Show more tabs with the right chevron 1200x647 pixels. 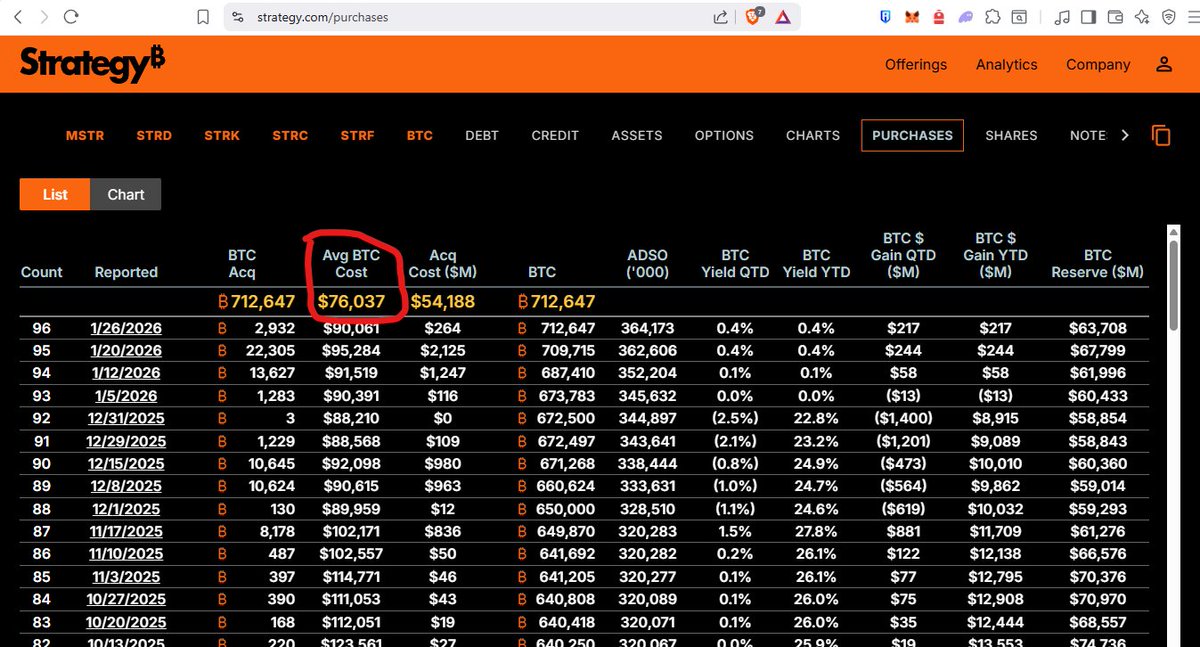click(1125, 135)
